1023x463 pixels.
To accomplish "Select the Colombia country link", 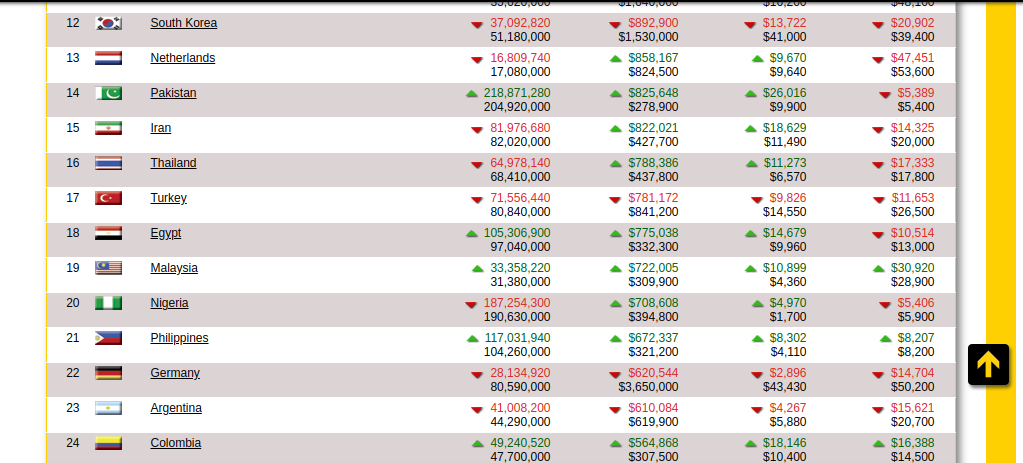I will [x=175, y=443].
